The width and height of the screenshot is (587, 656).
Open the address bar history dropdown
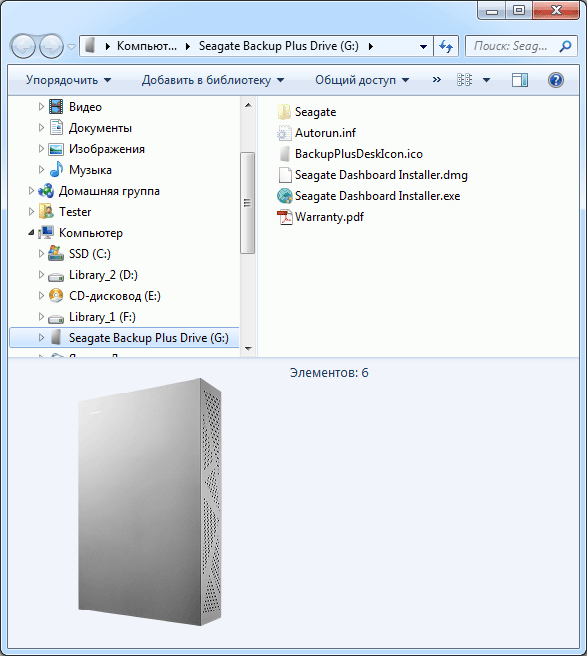423,46
